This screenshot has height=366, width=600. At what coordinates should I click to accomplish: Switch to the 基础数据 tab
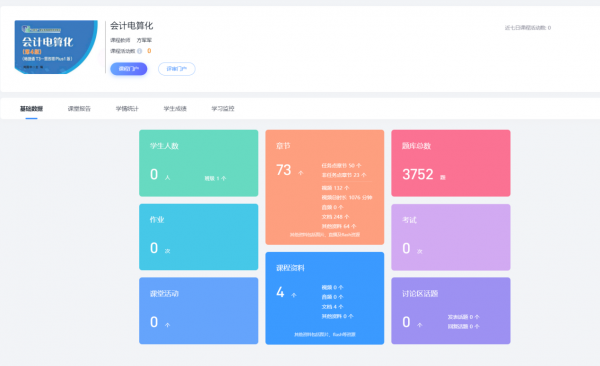point(31,109)
